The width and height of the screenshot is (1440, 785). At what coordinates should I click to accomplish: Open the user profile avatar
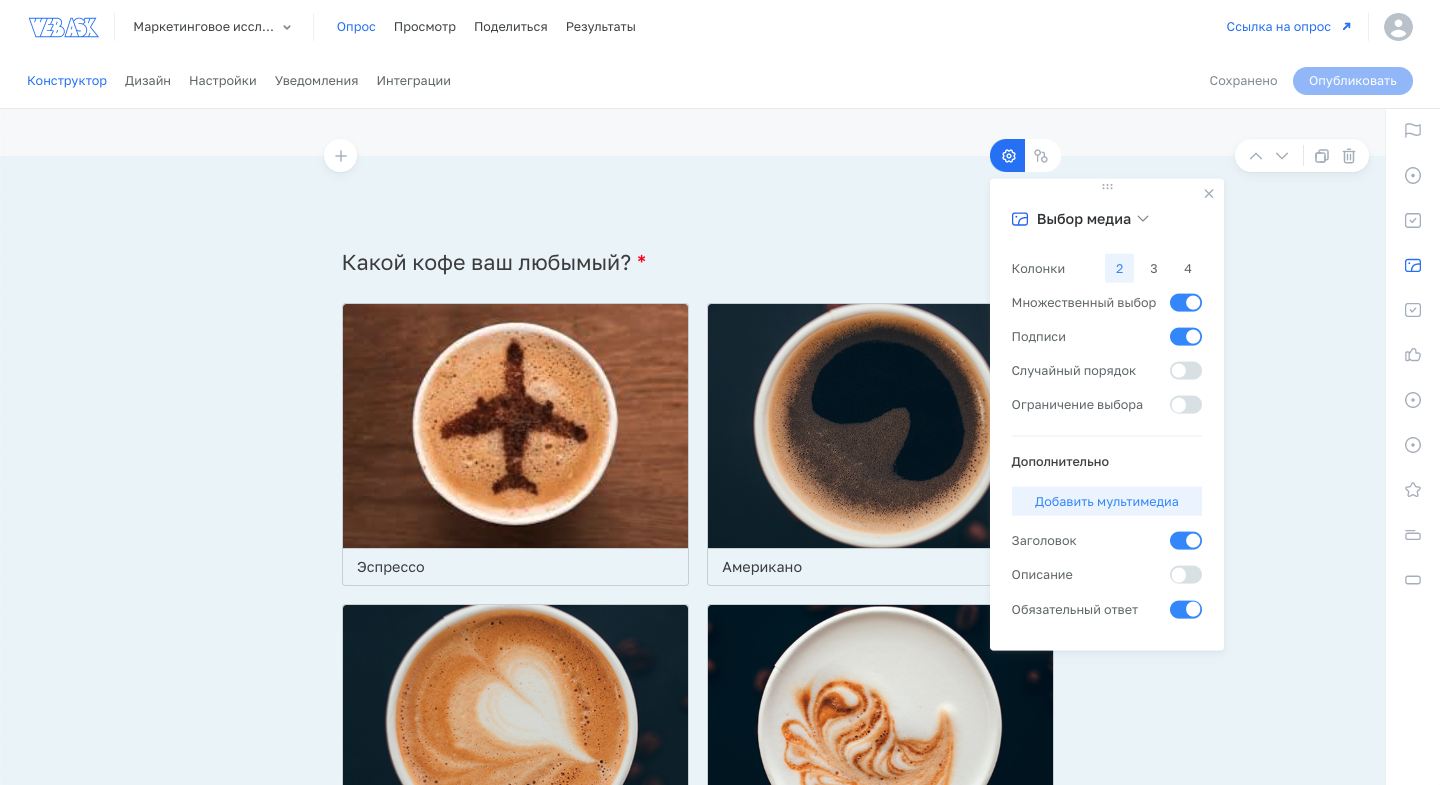[x=1397, y=27]
